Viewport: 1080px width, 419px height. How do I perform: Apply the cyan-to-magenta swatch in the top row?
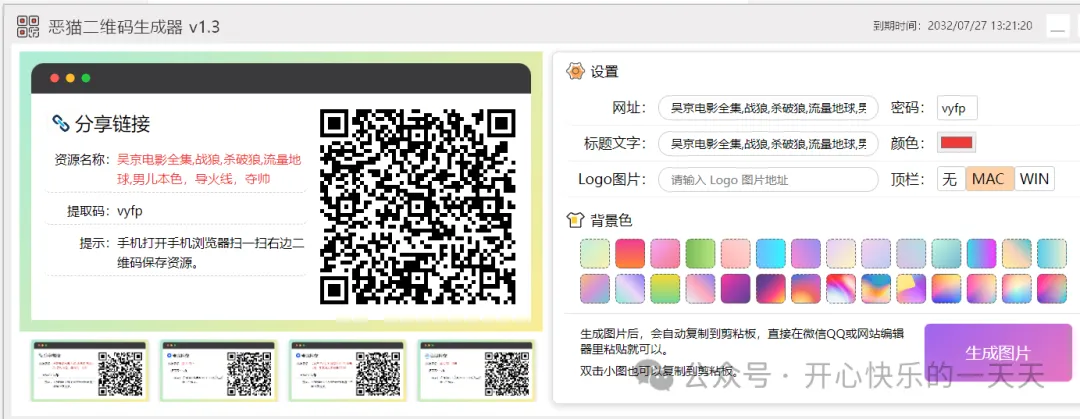982,253
